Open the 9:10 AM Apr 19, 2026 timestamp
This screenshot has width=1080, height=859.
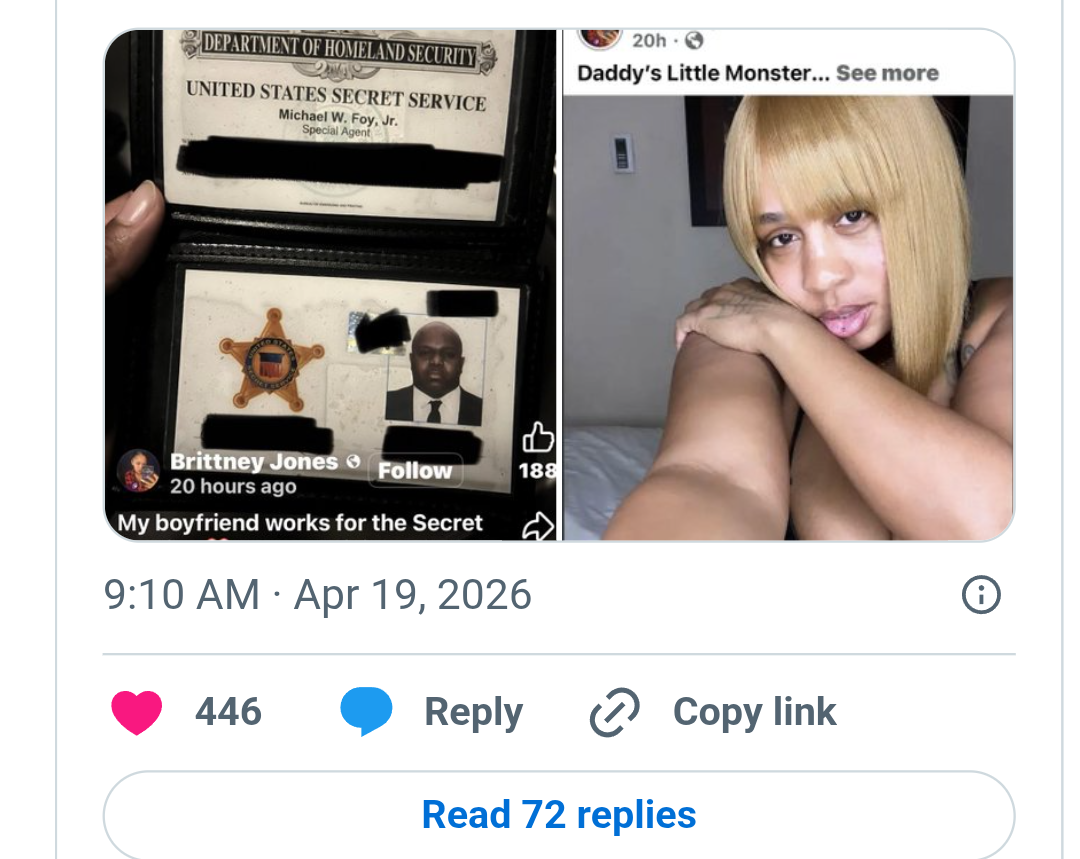tap(318, 594)
